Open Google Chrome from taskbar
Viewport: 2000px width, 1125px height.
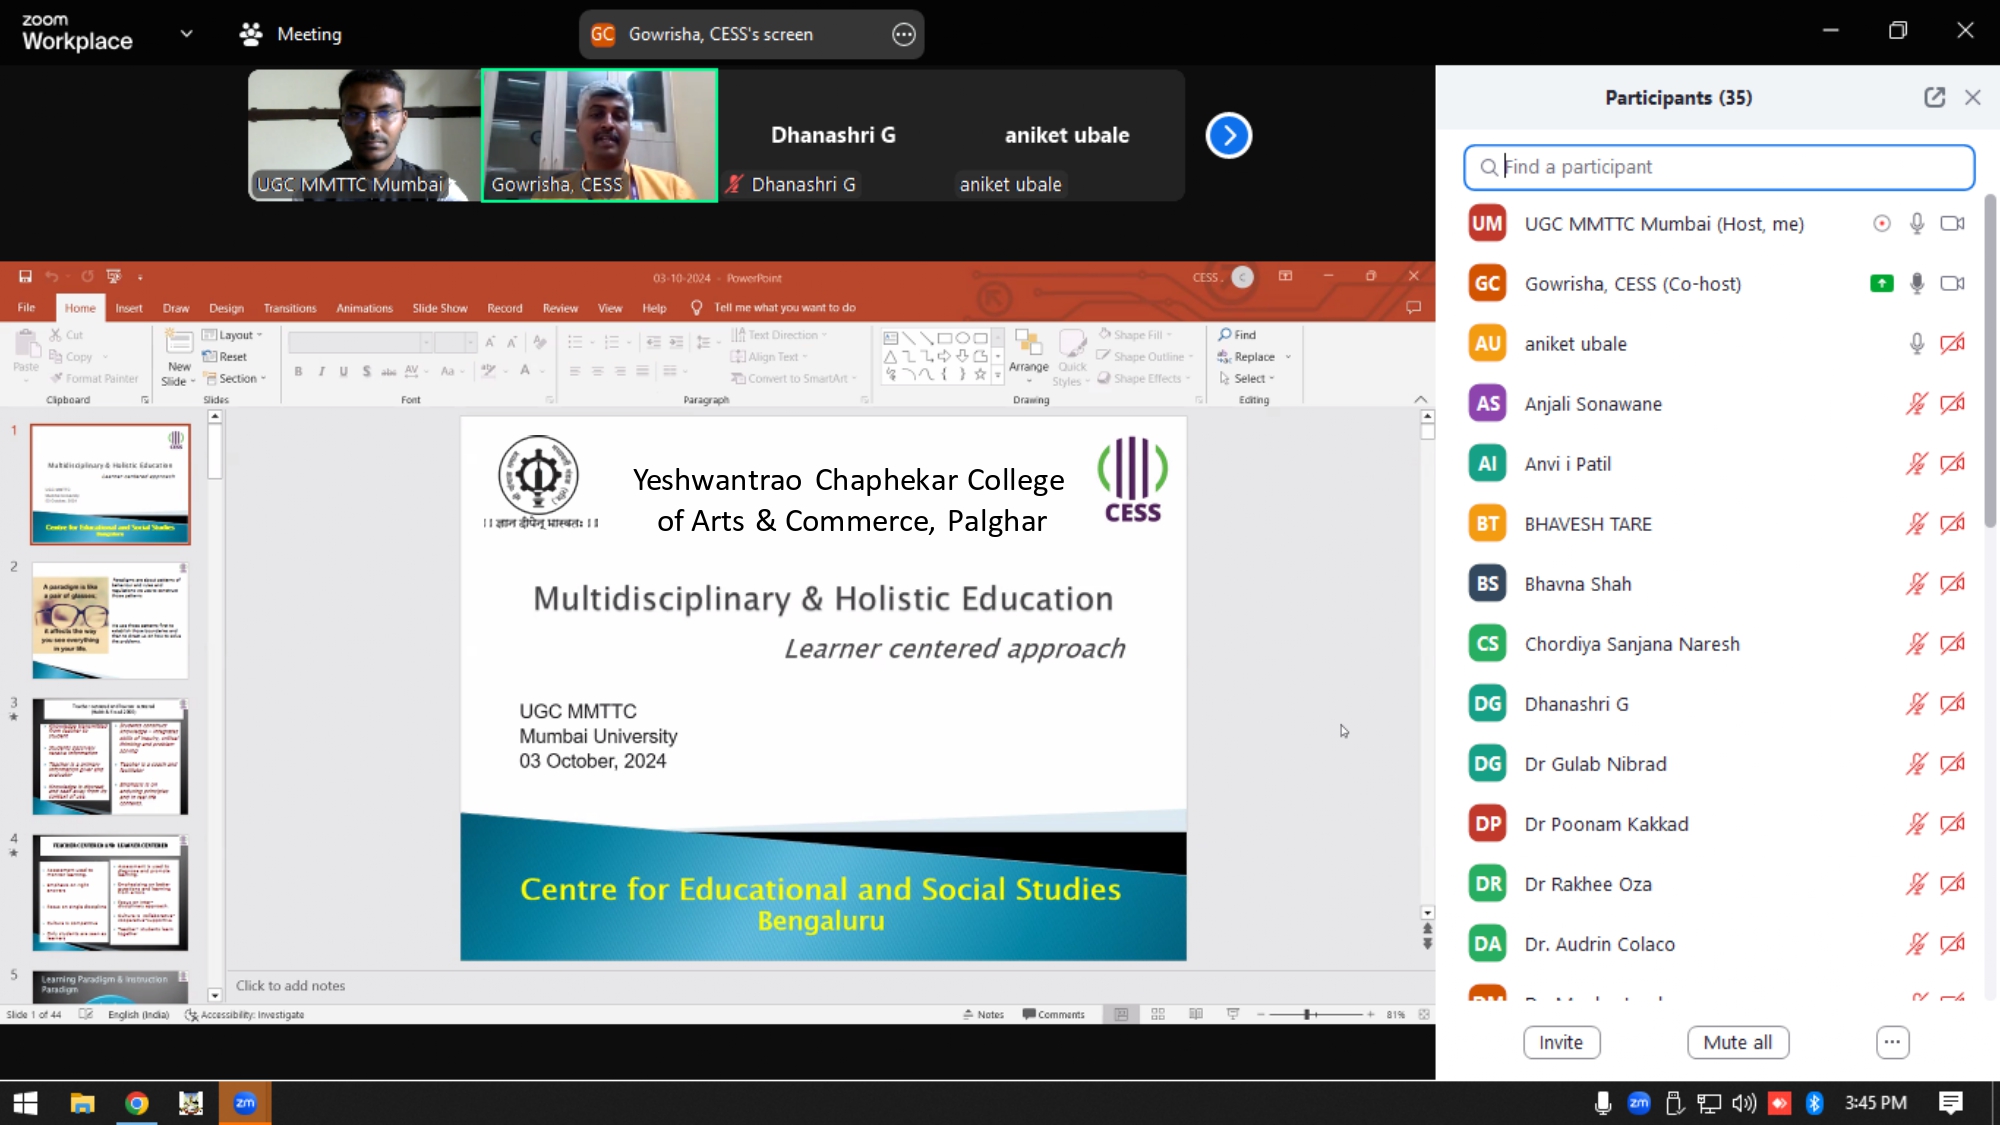137,1103
